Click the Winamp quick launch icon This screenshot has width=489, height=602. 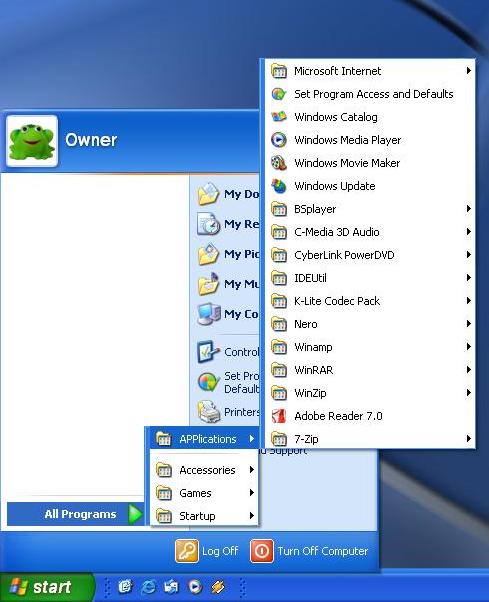pyautogui.click(x=218, y=587)
